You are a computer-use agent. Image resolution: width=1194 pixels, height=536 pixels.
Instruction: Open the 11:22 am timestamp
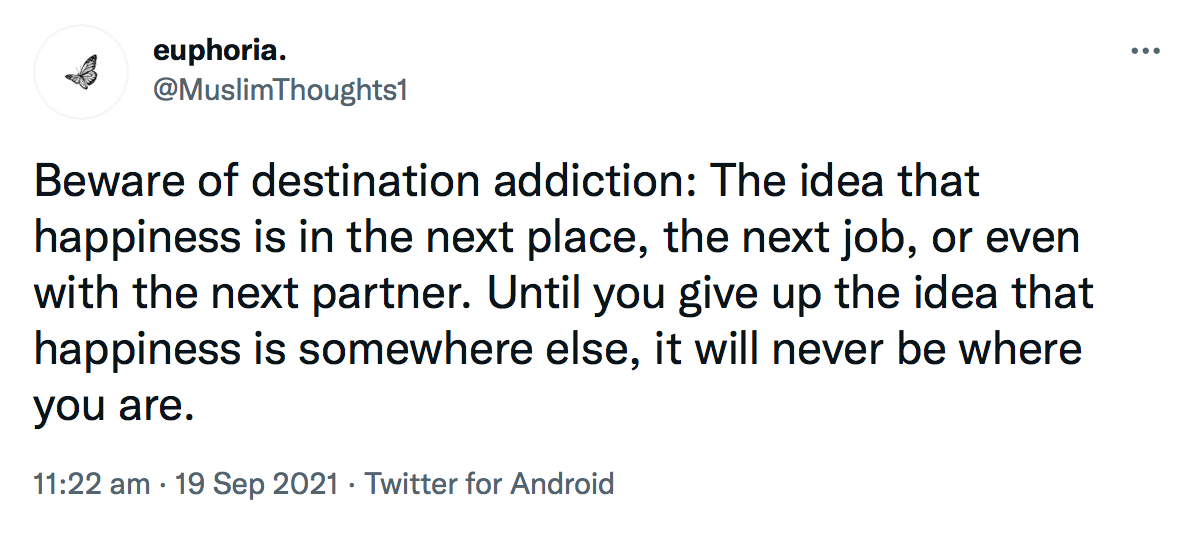pos(92,483)
